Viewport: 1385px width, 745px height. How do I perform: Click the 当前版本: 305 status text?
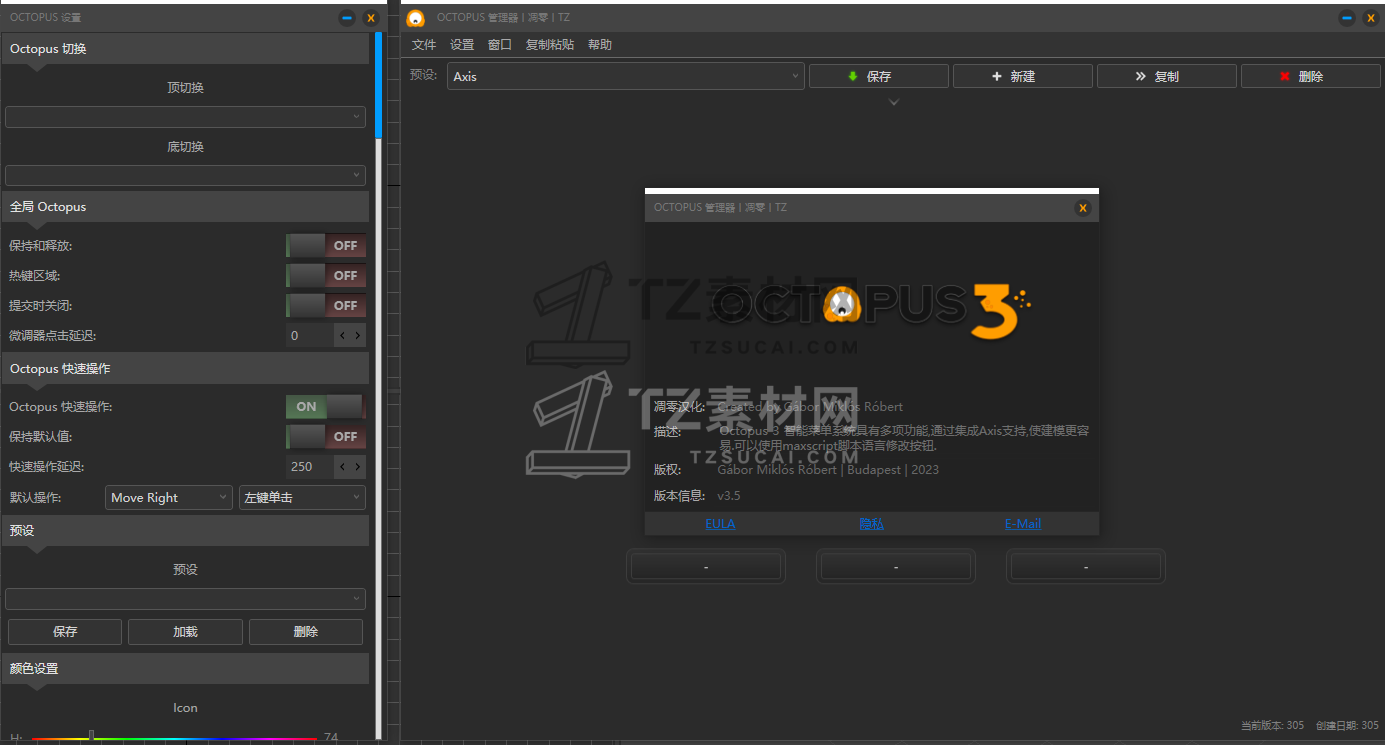(1272, 726)
